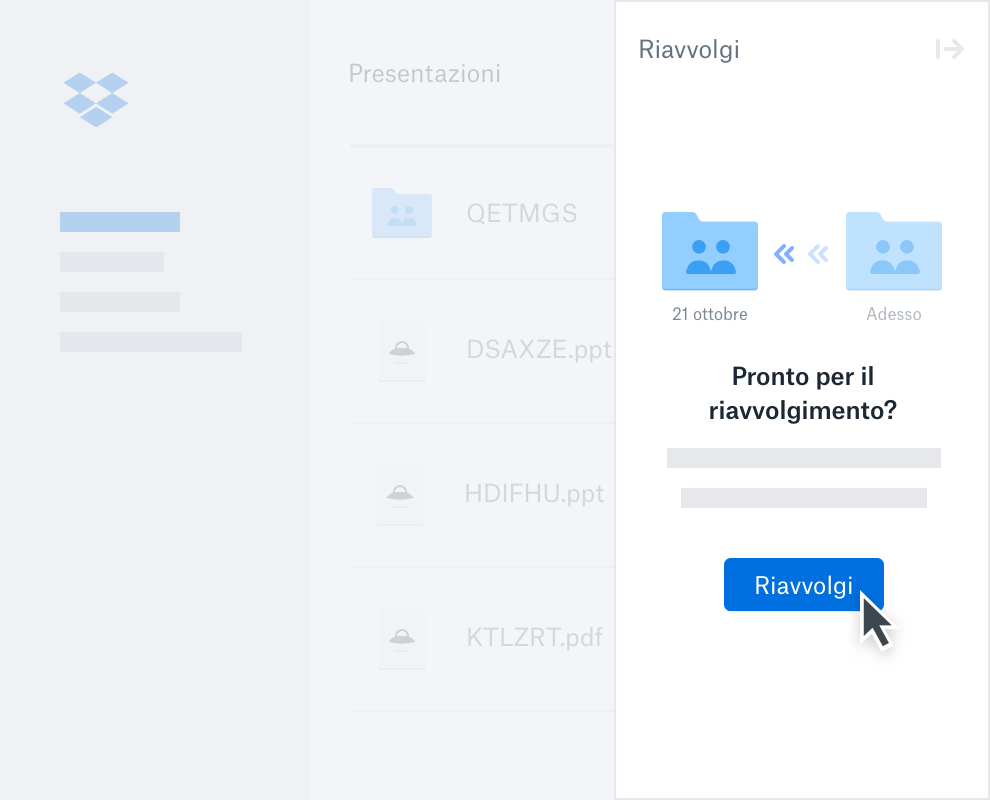This screenshot has width=990, height=800.
Task: Select the HDIFHU.ppt file name
Action: (x=534, y=494)
